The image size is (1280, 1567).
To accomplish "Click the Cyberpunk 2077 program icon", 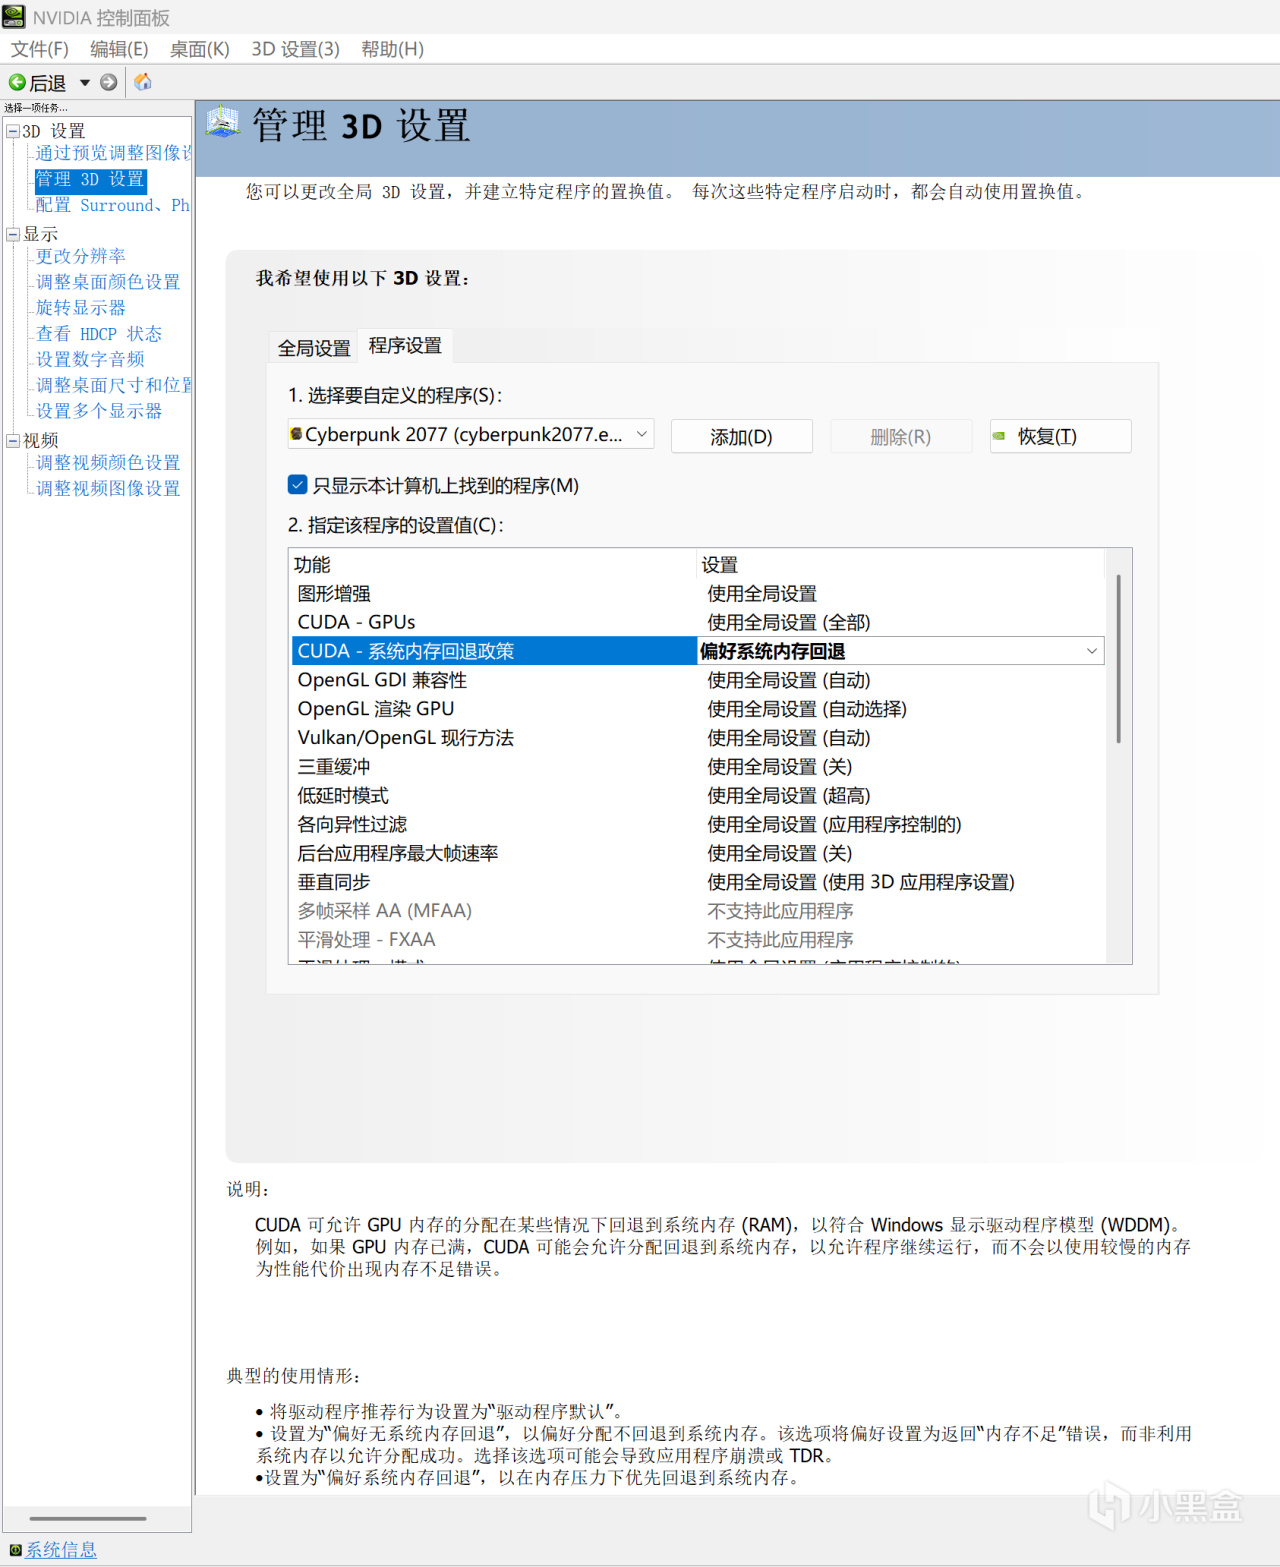I will click(296, 434).
